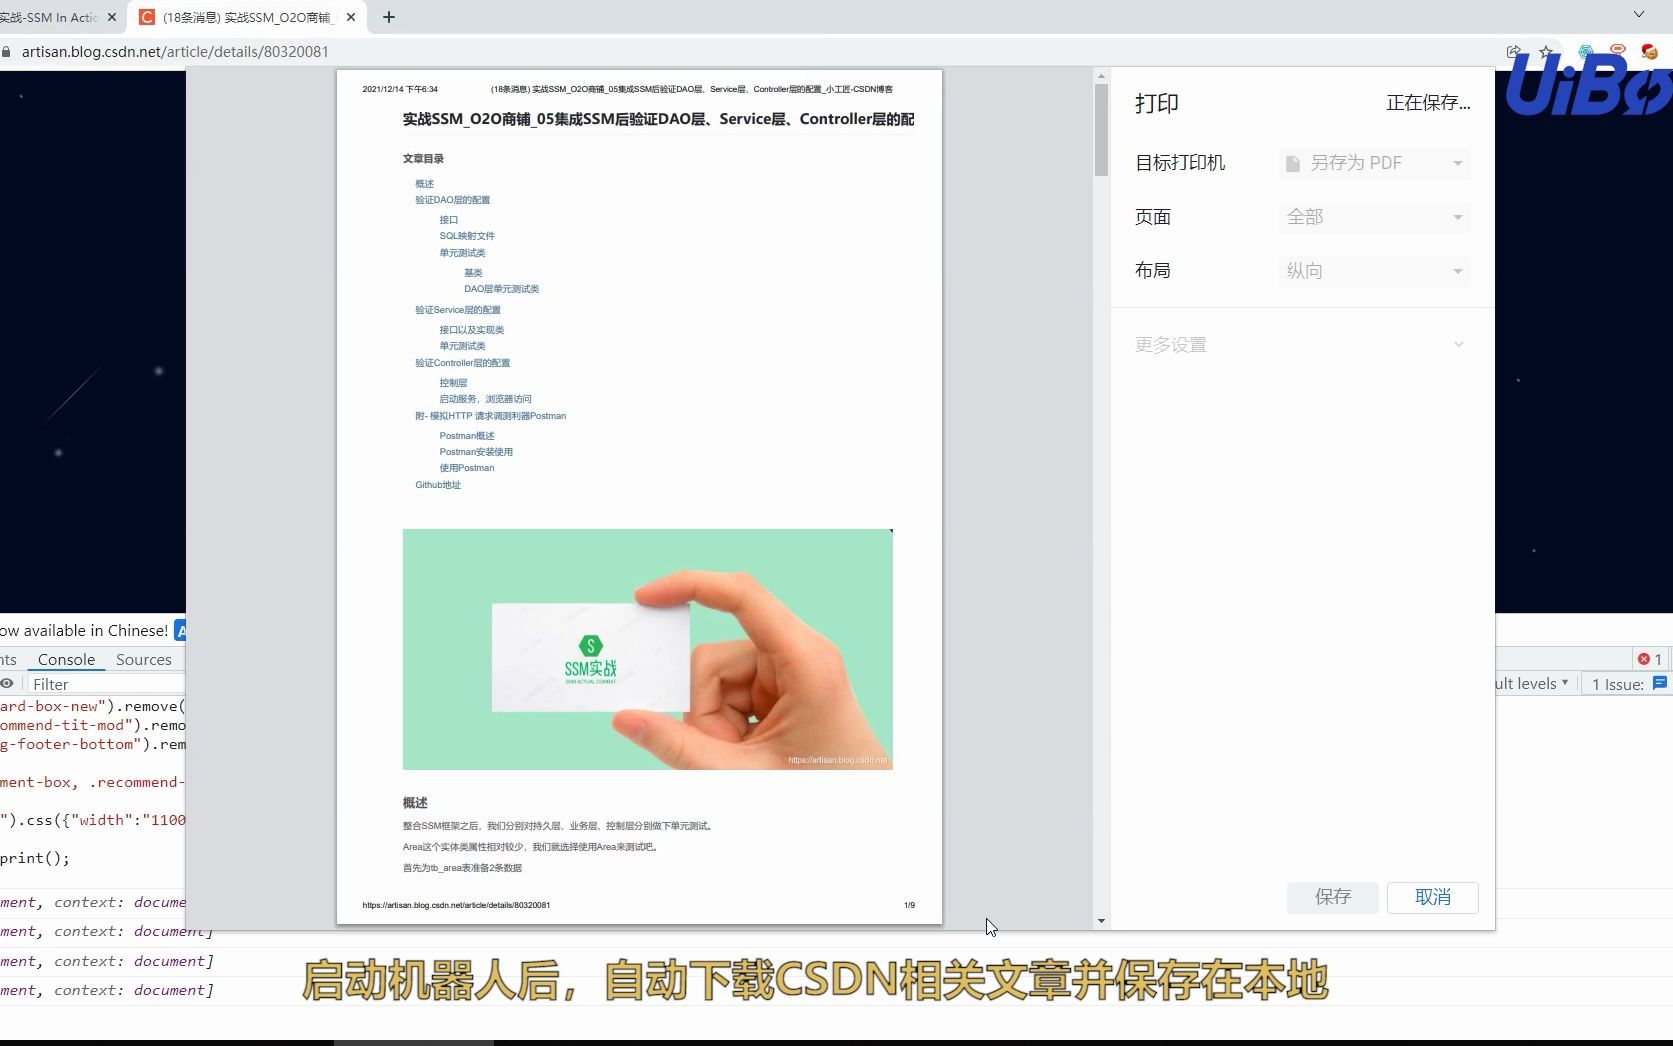Close the CSDN article browser tab
The height and width of the screenshot is (1046, 1673).
(351, 17)
